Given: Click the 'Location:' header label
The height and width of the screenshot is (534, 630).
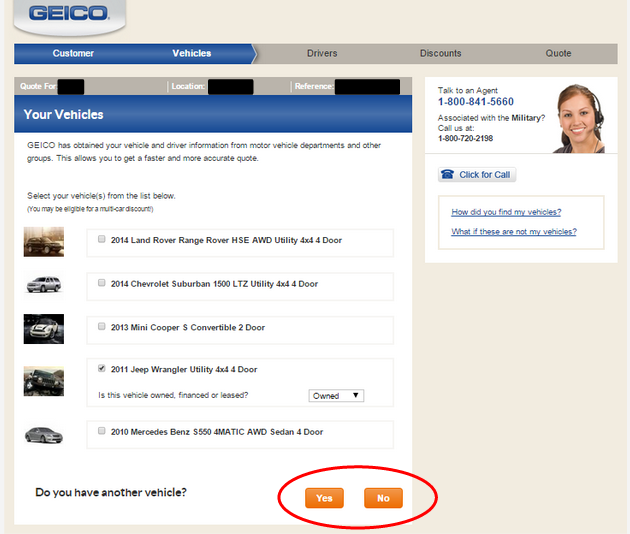Looking at the screenshot, I should pos(188,86).
